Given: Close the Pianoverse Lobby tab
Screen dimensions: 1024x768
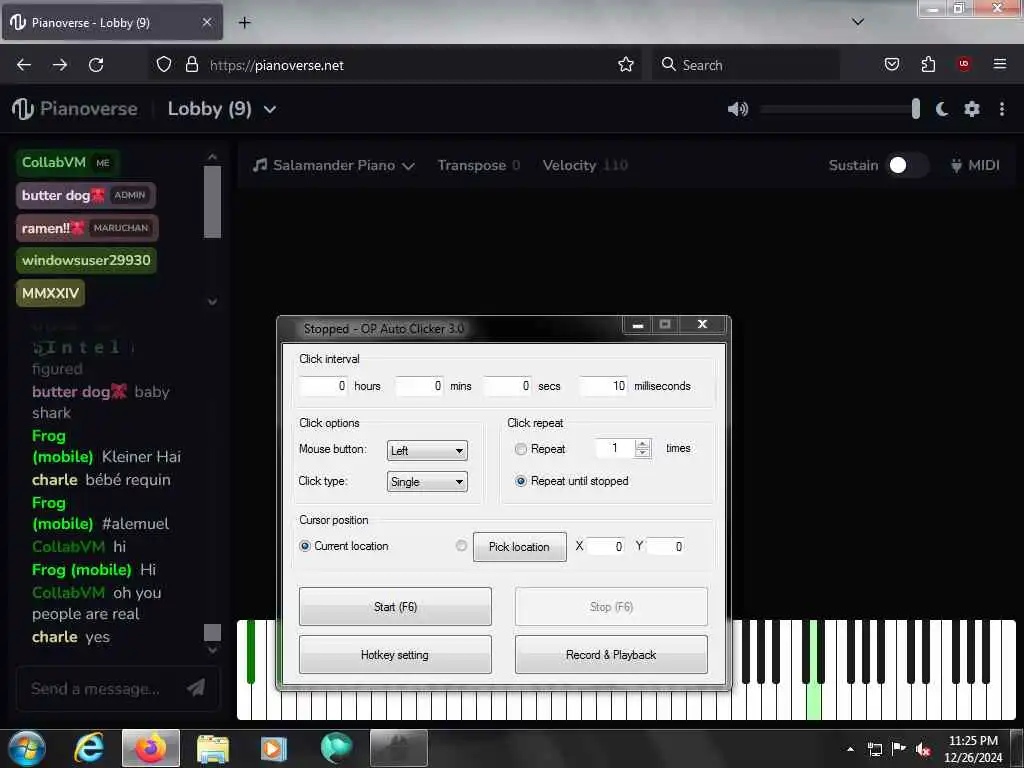Looking at the screenshot, I should pos(206,22).
